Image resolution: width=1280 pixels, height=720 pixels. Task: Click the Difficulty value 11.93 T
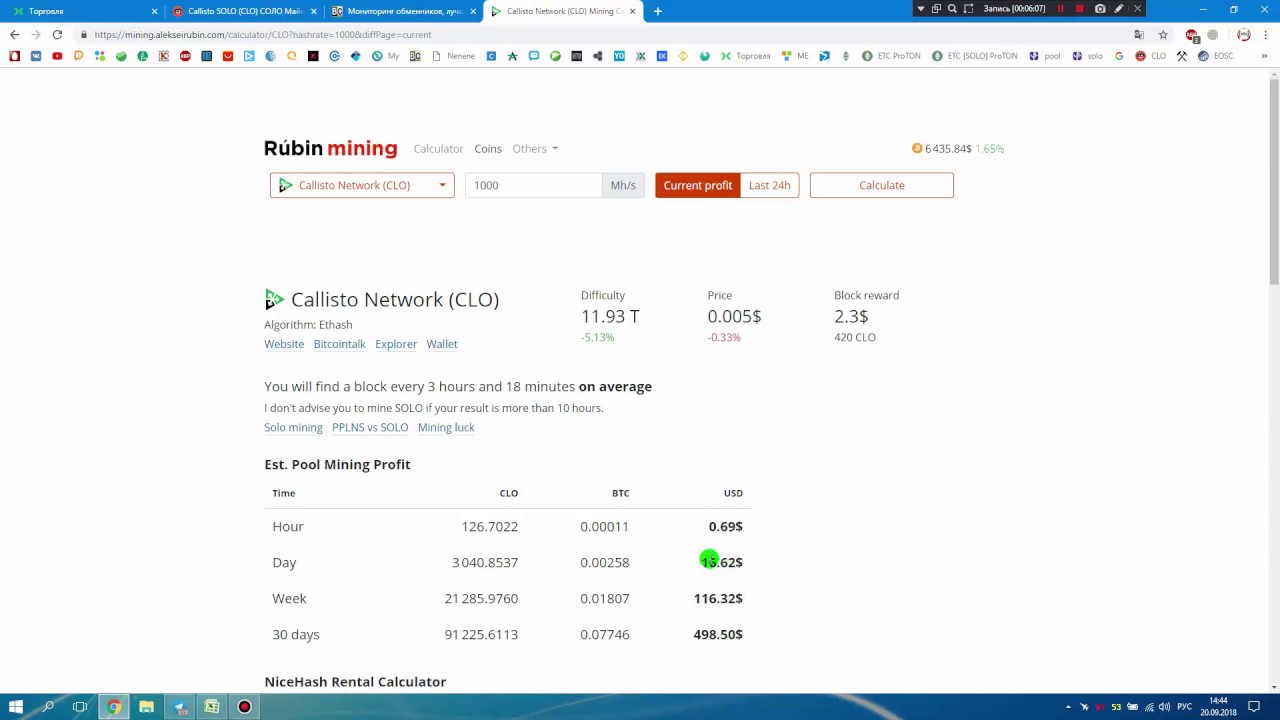point(610,316)
